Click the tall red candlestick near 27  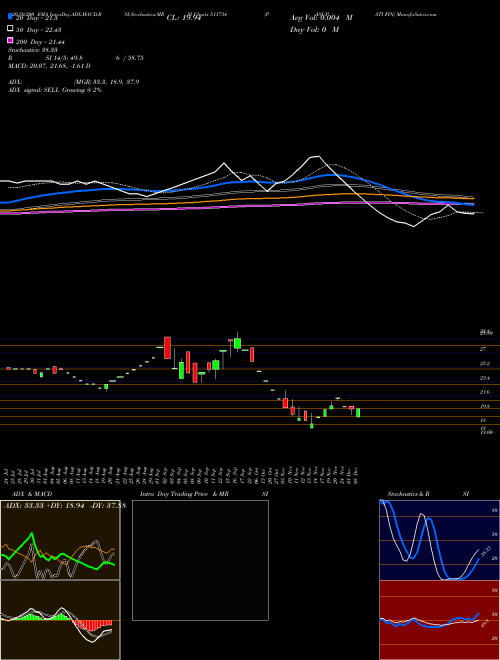tap(167, 348)
